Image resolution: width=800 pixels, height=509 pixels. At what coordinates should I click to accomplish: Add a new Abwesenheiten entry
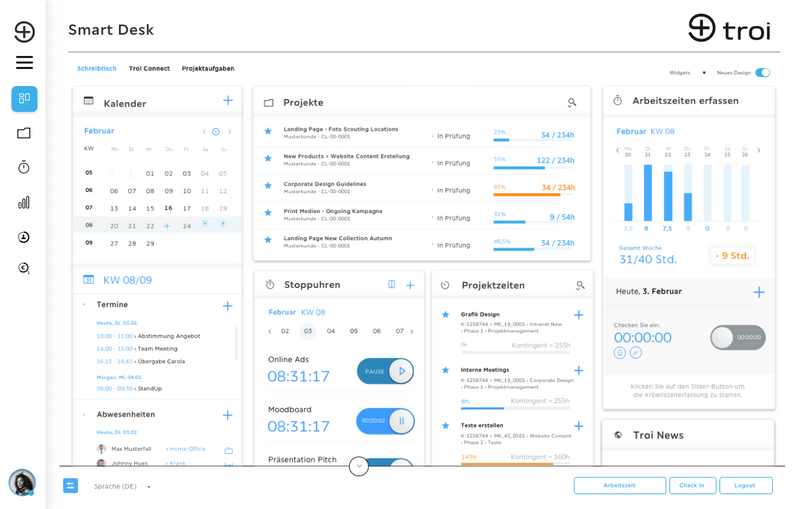click(x=228, y=415)
